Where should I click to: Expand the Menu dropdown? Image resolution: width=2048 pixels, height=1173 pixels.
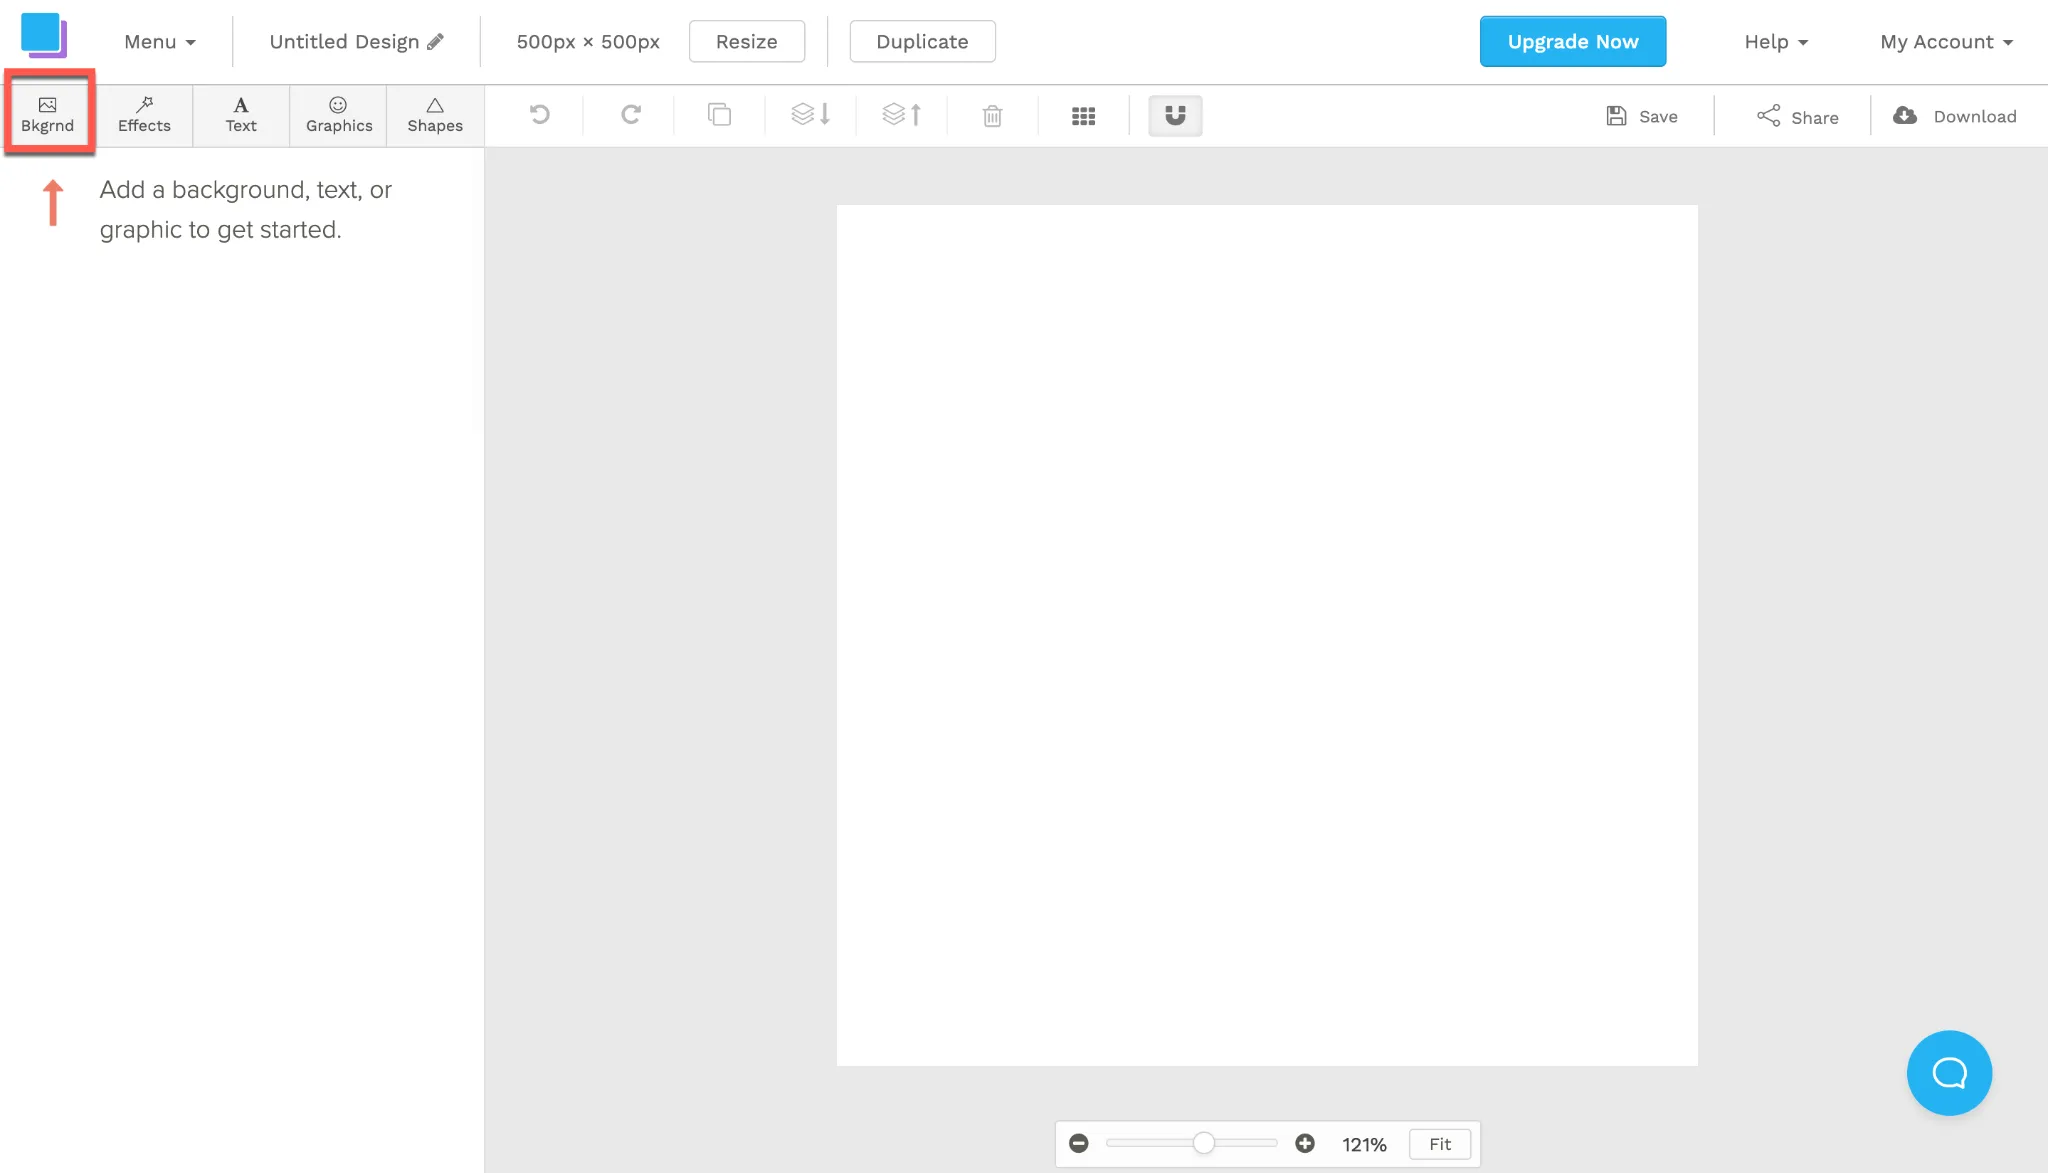pyautogui.click(x=160, y=42)
